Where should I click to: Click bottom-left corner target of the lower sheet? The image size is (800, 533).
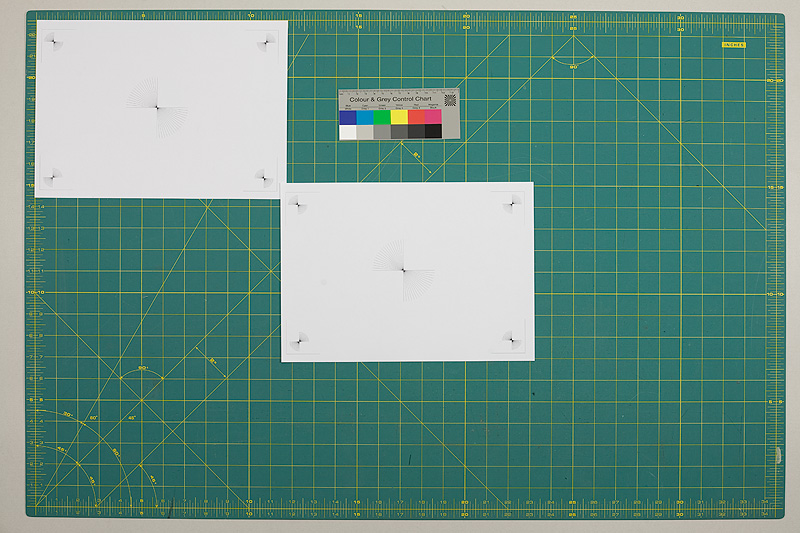(298, 340)
